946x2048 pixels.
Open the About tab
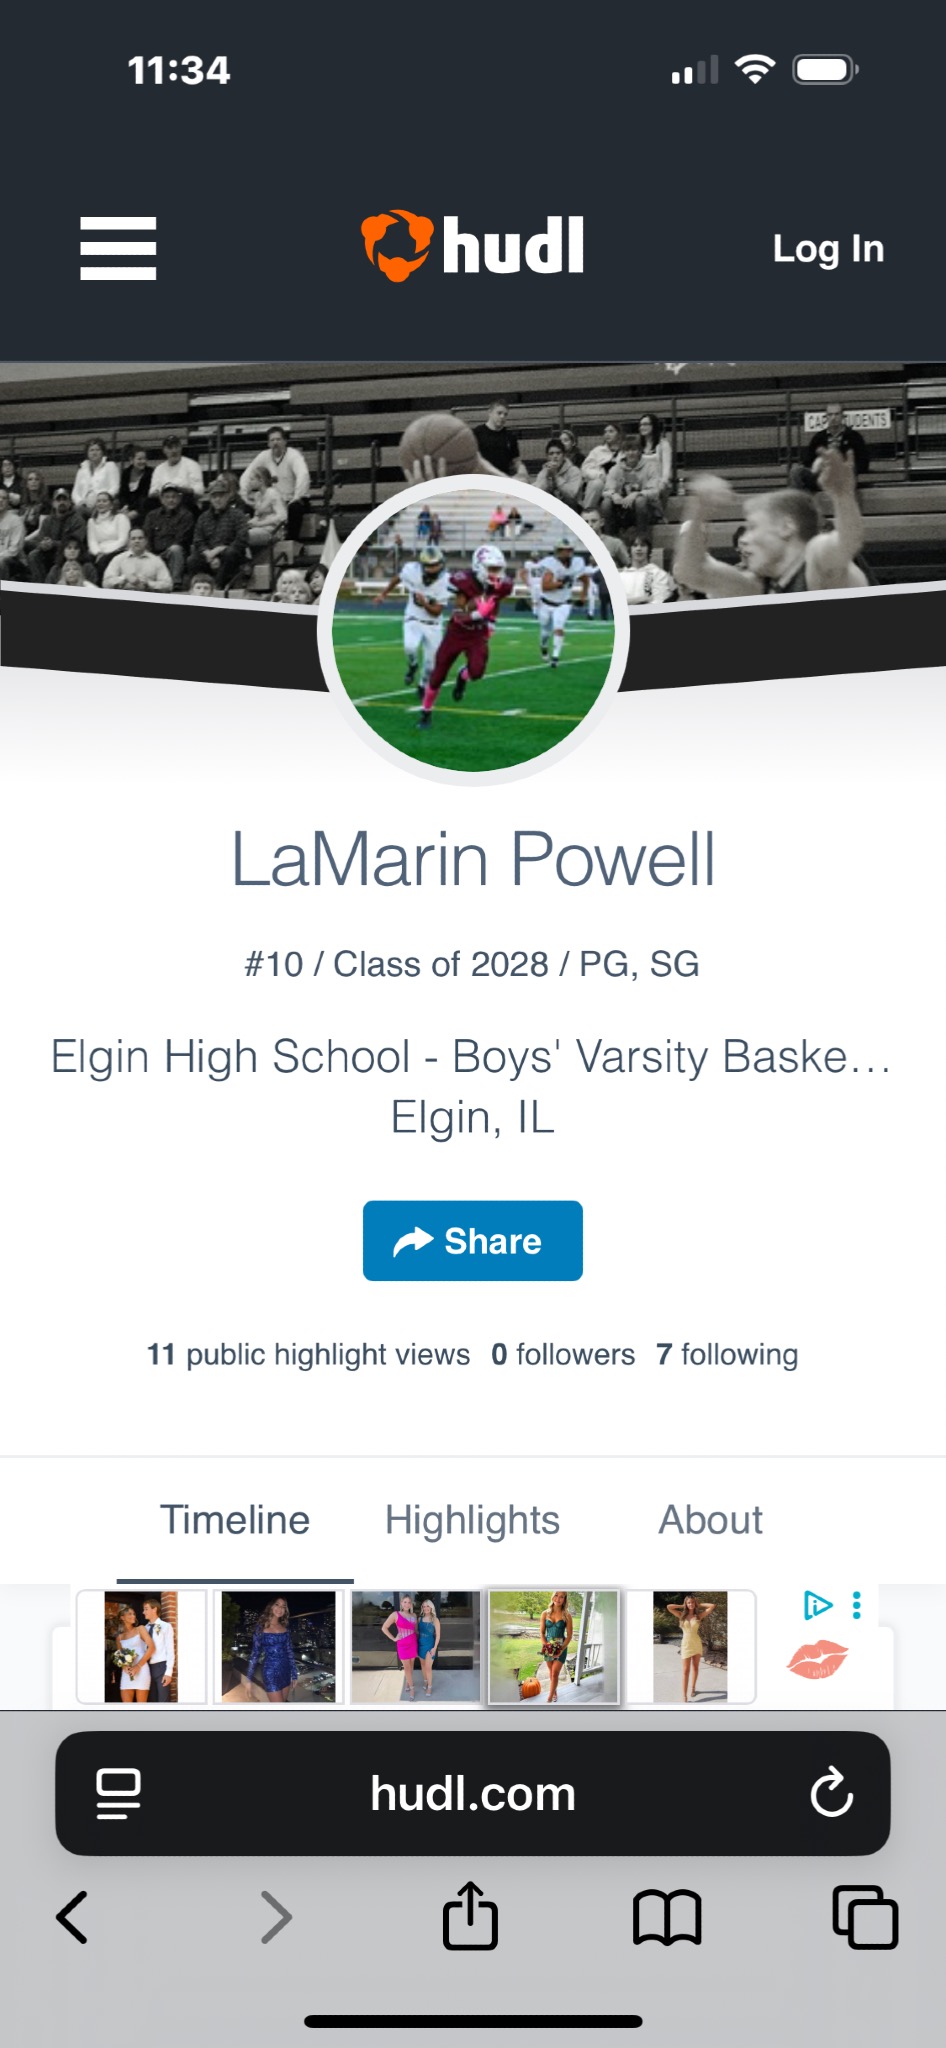[x=710, y=1520]
